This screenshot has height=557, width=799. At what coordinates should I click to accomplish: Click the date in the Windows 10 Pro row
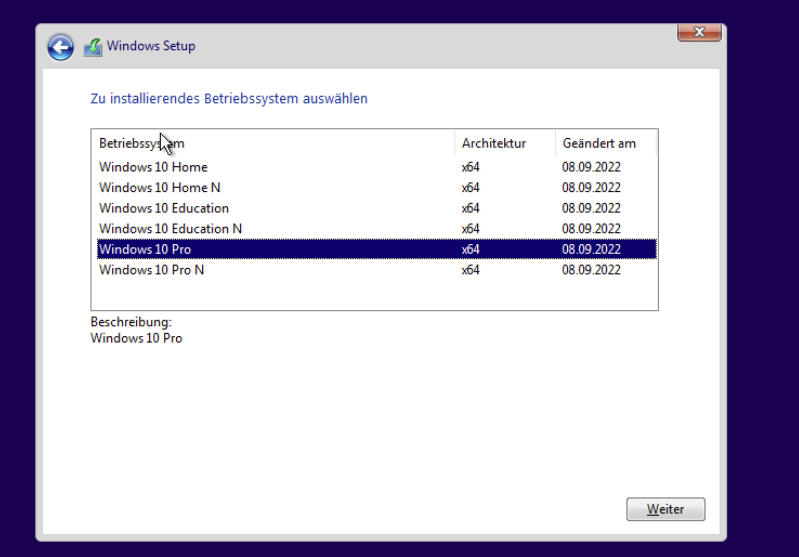(x=591, y=249)
